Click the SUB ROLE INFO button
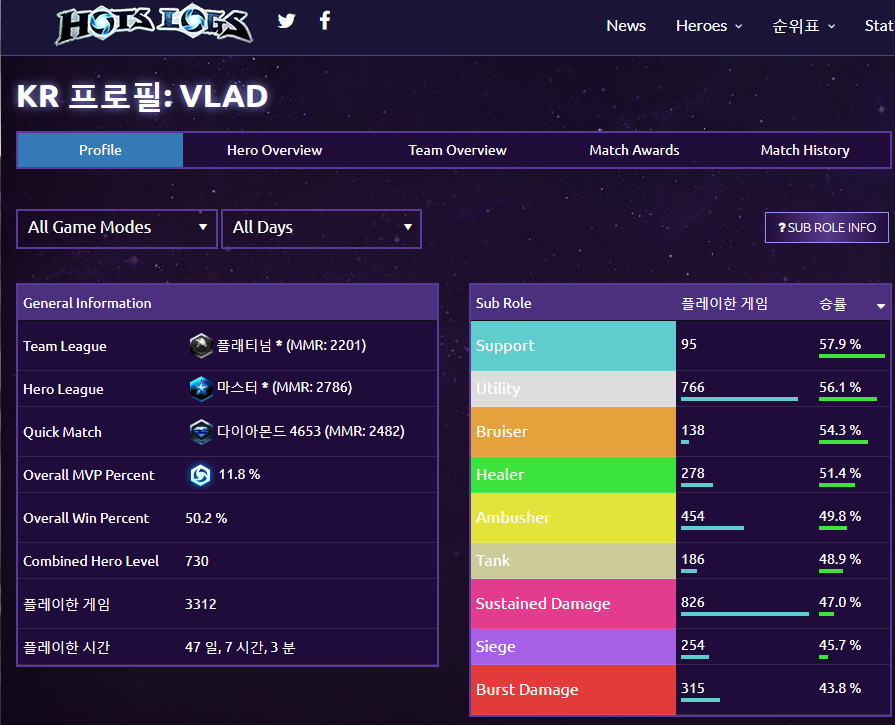This screenshot has width=895, height=725. (826, 227)
